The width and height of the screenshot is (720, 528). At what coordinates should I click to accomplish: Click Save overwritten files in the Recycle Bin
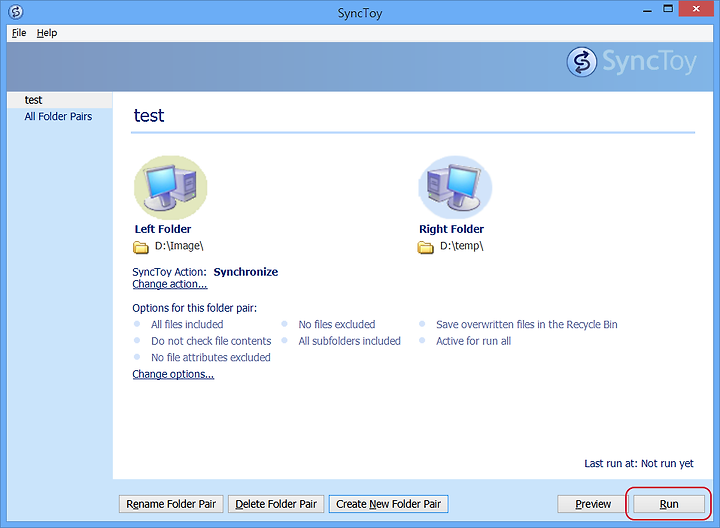527,325
